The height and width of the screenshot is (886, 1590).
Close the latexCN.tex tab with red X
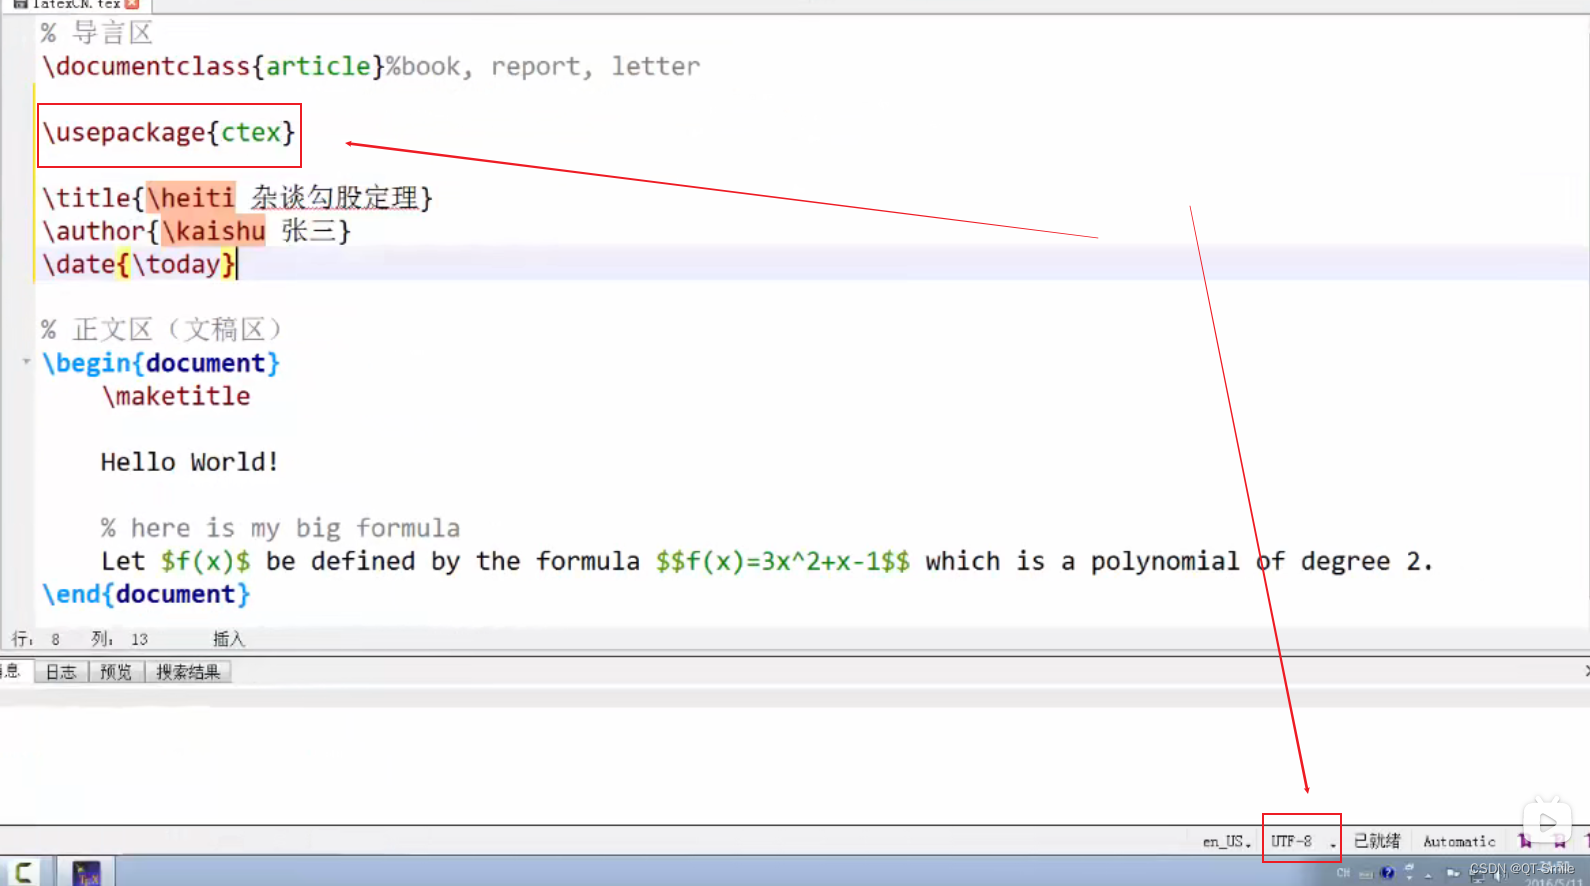tap(132, 4)
